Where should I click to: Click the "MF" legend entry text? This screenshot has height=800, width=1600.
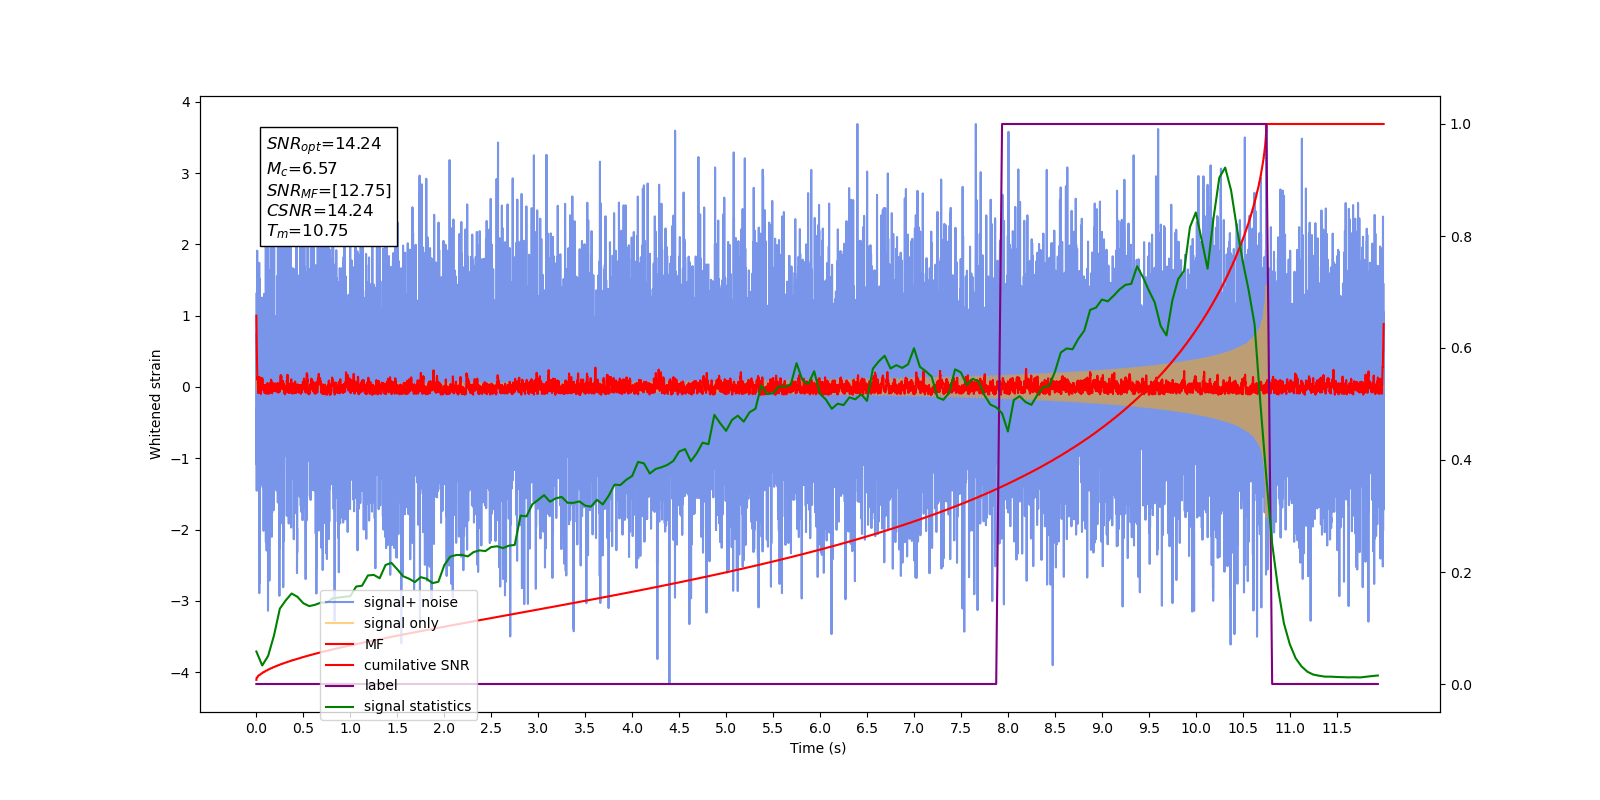click(374, 644)
